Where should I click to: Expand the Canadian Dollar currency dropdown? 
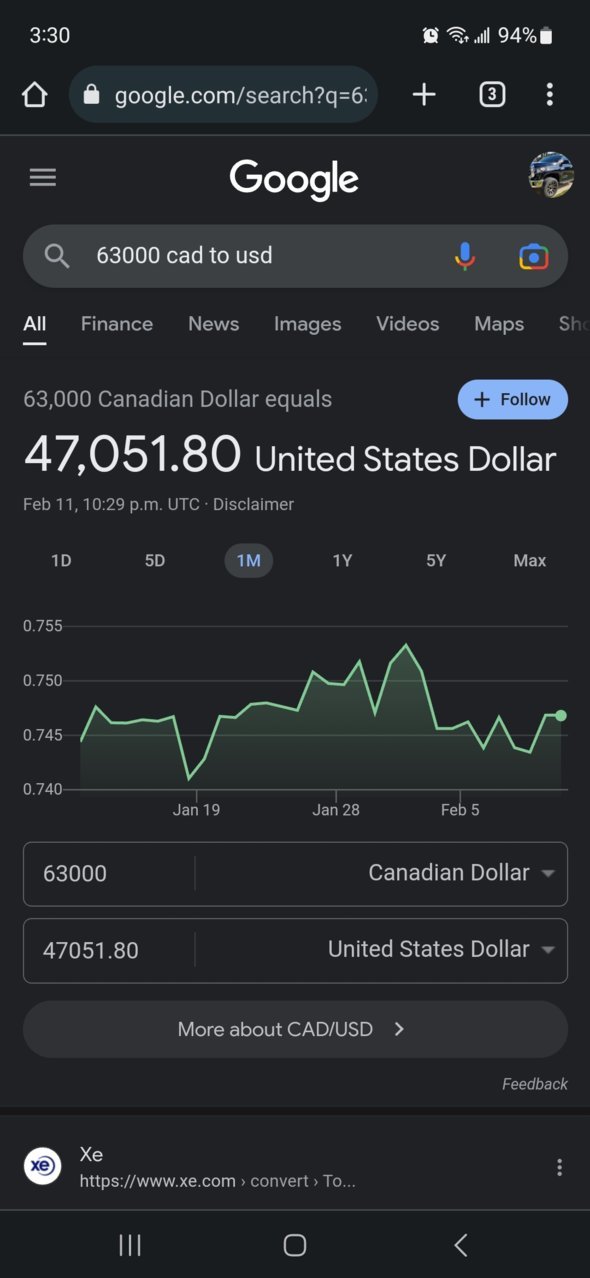461,873
